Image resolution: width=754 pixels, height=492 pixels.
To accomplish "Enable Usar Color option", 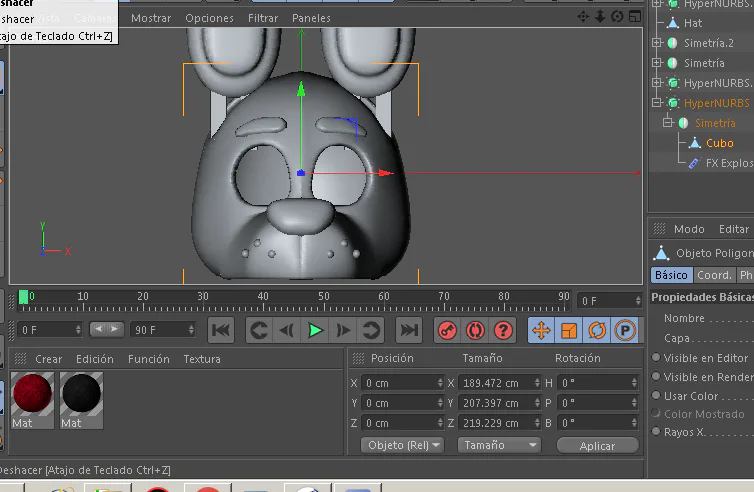I will 656,395.
